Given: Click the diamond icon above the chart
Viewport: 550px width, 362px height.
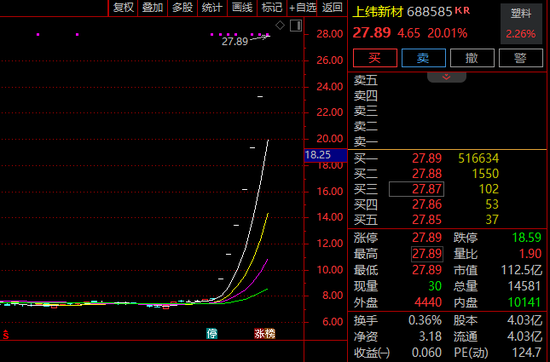Looking at the screenshot, I should click(x=280, y=25).
